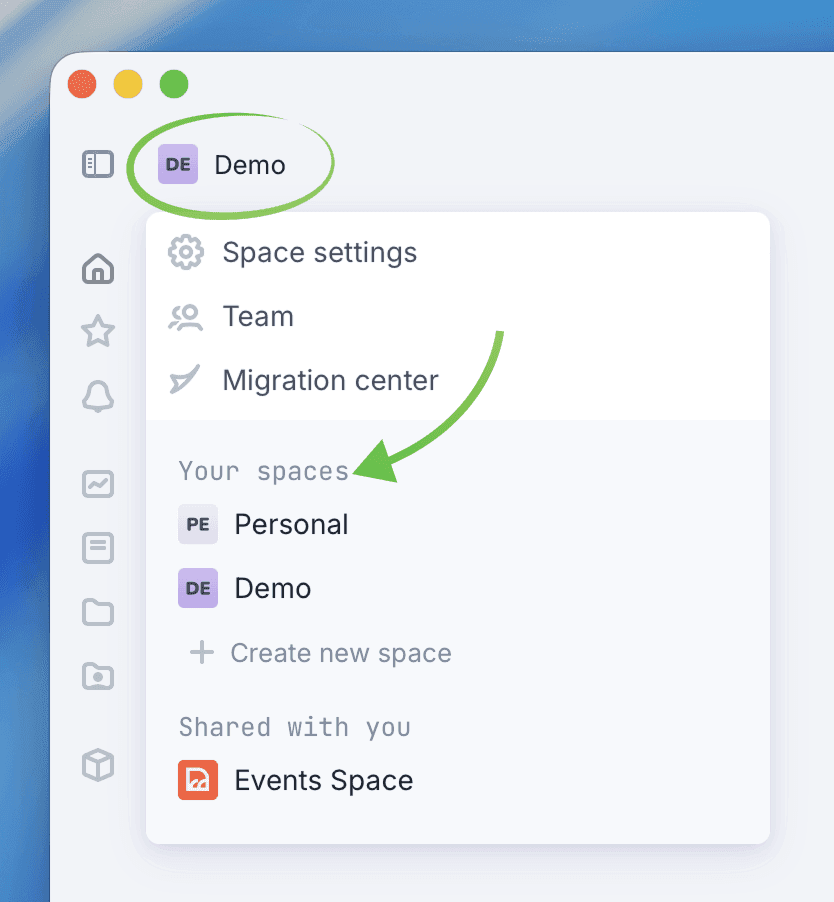Screen dimensions: 834x902
Task: Go to Home in sidebar
Action: [x=98, y=268]
